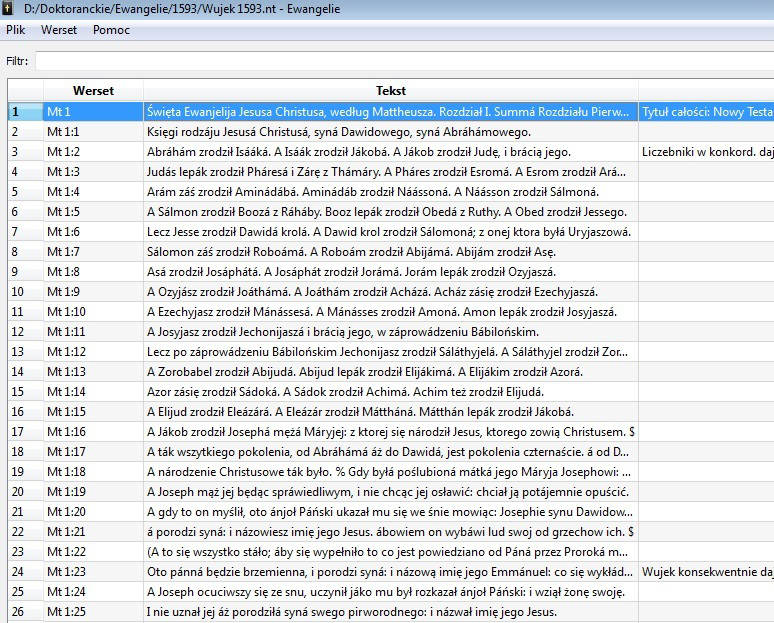Select the Mt 1:3 verse cell
Viewport: 774px width, 623px height.
(x=93, y=172)
